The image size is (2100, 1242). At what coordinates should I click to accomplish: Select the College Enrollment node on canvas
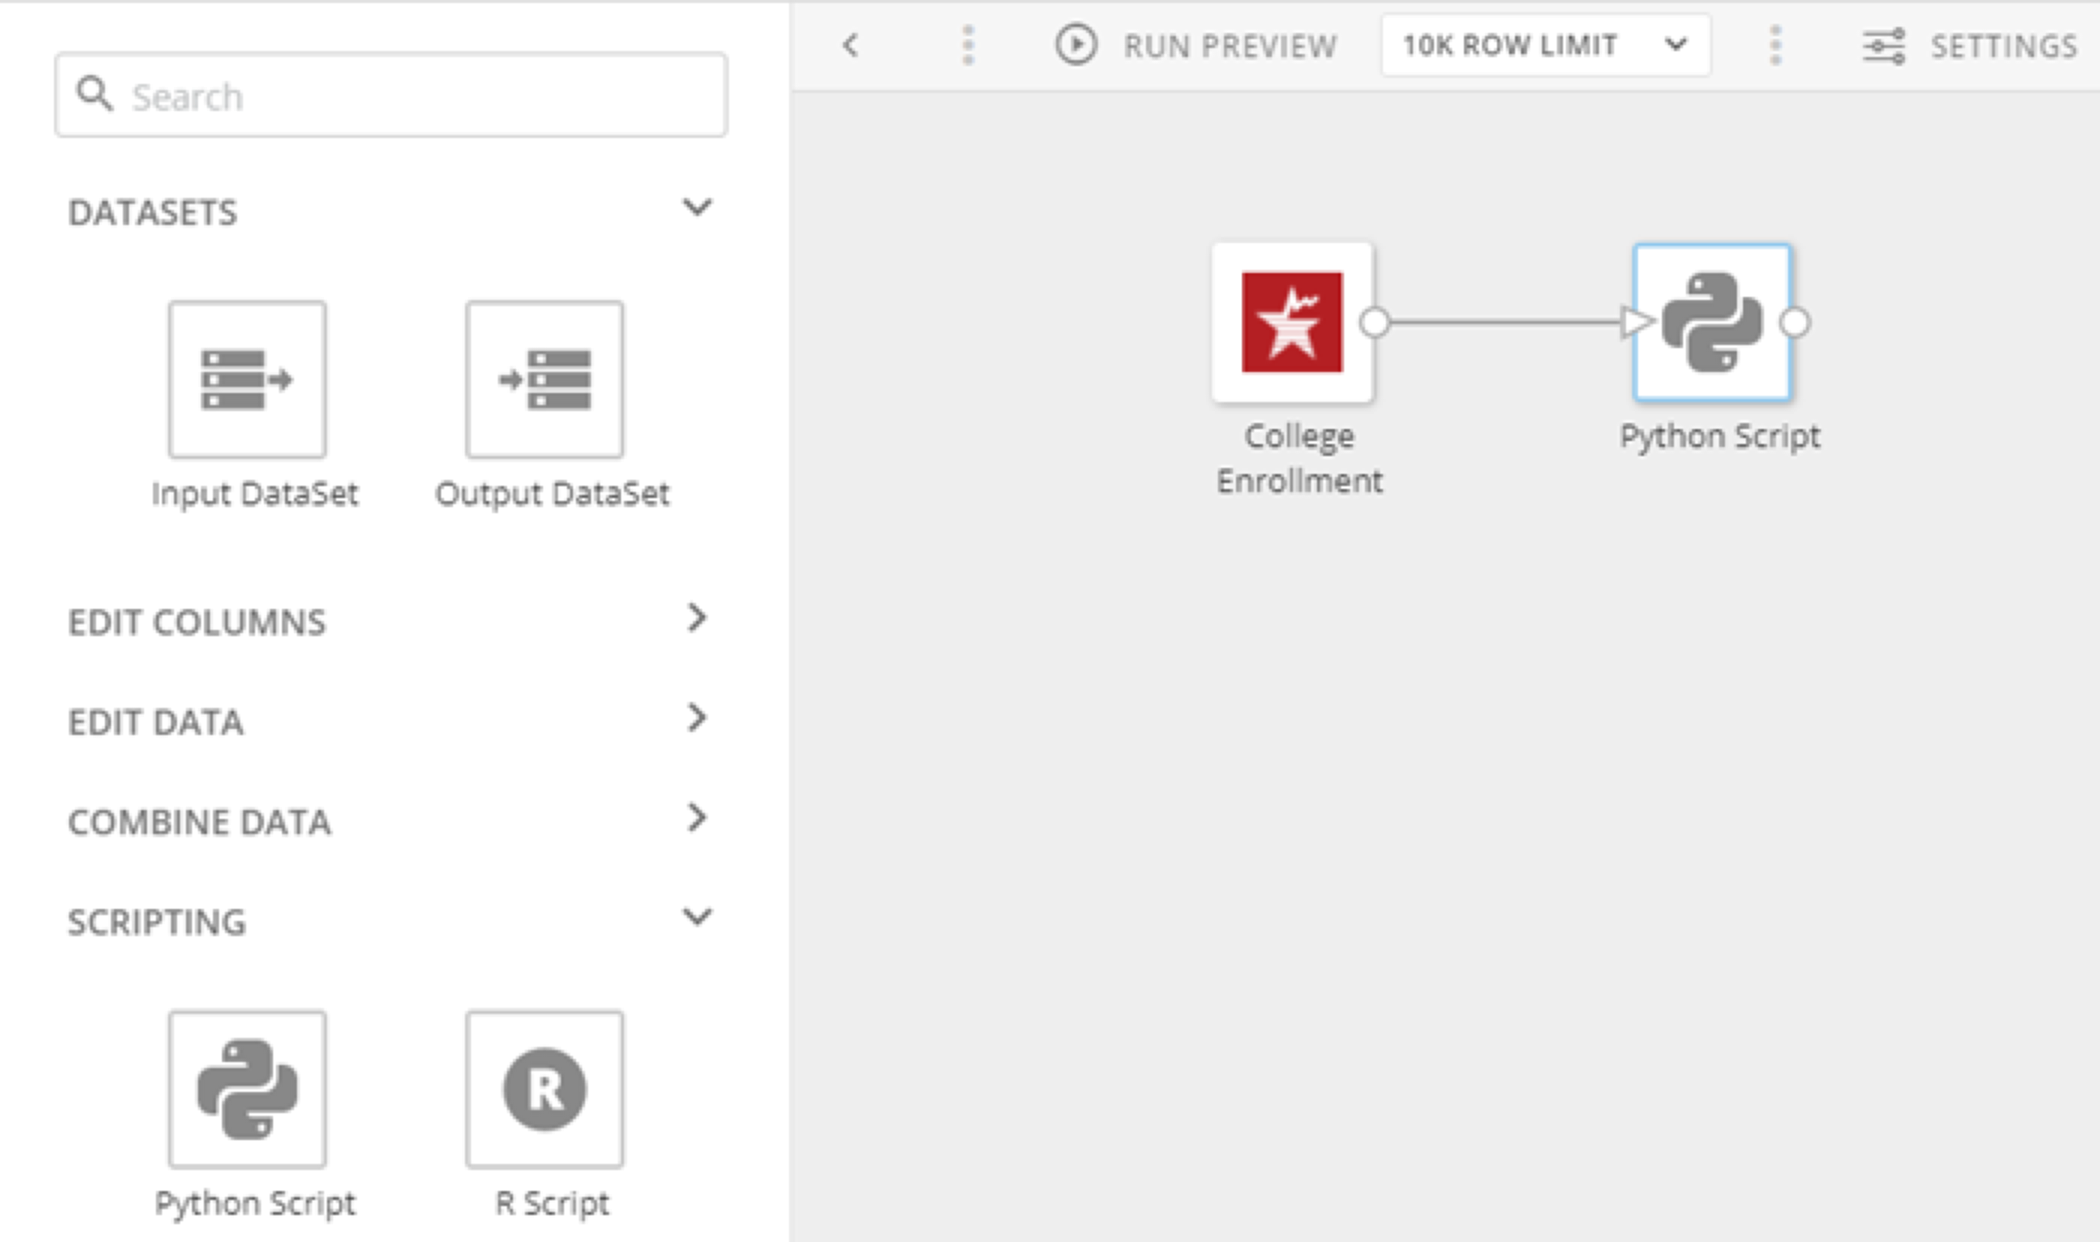[1292, 322]
